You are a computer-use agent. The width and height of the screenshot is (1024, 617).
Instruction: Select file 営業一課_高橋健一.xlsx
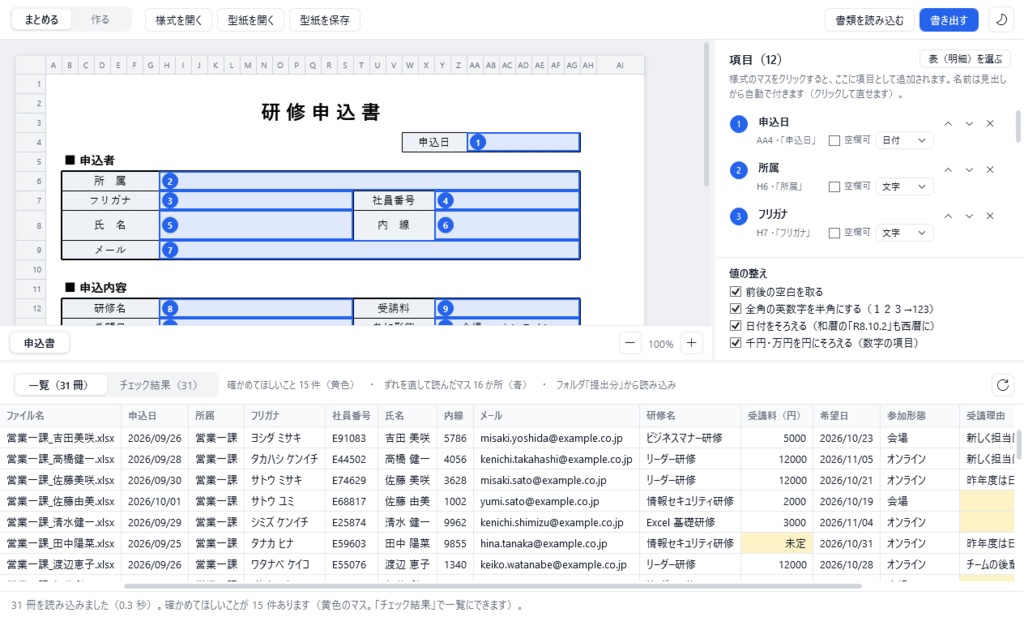click(60, 459)
